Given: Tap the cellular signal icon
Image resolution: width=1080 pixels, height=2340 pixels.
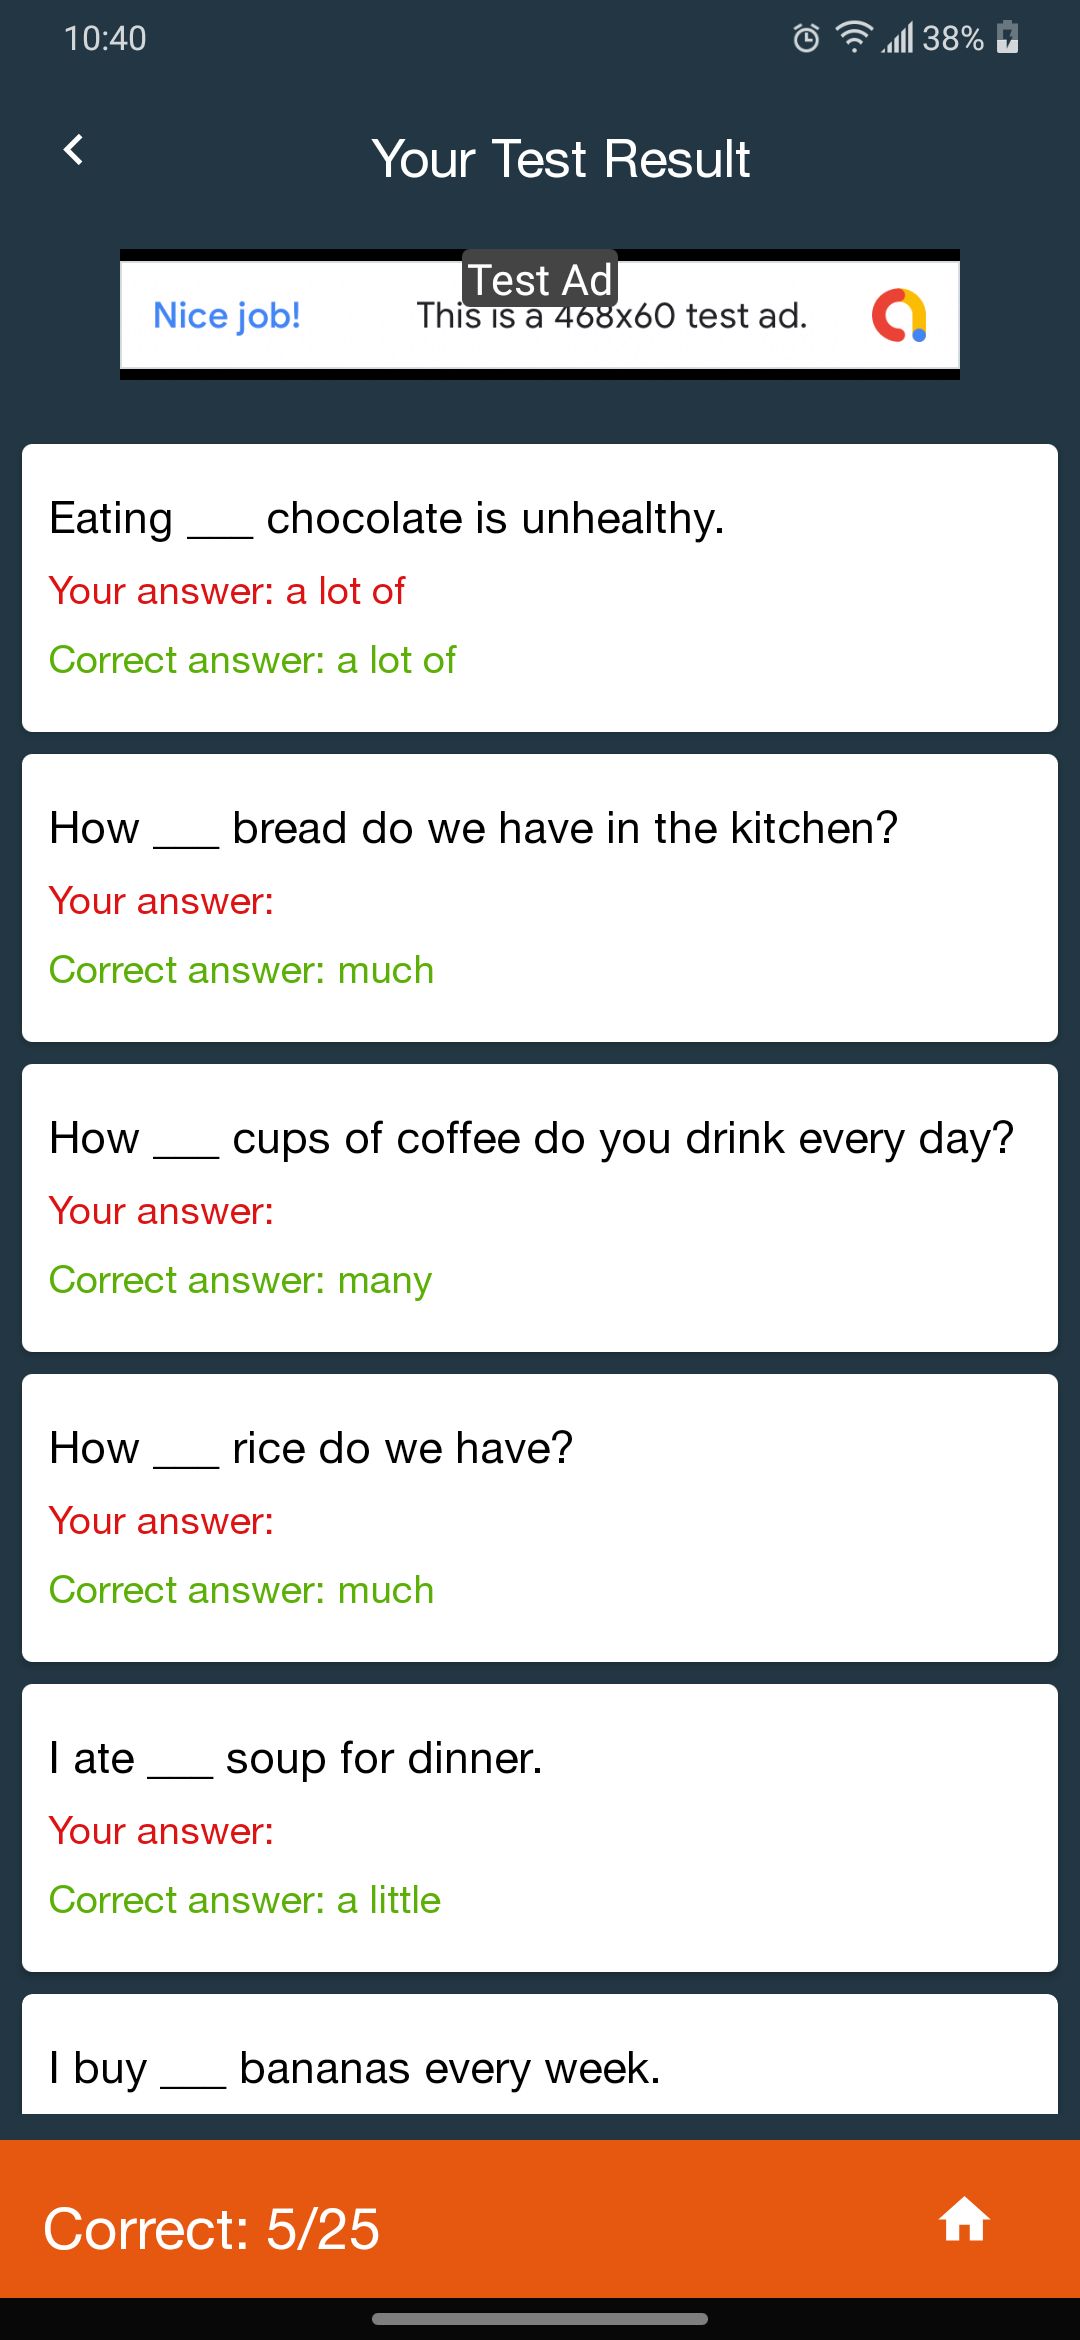Looking at the screenshot, I should point(898,38).
